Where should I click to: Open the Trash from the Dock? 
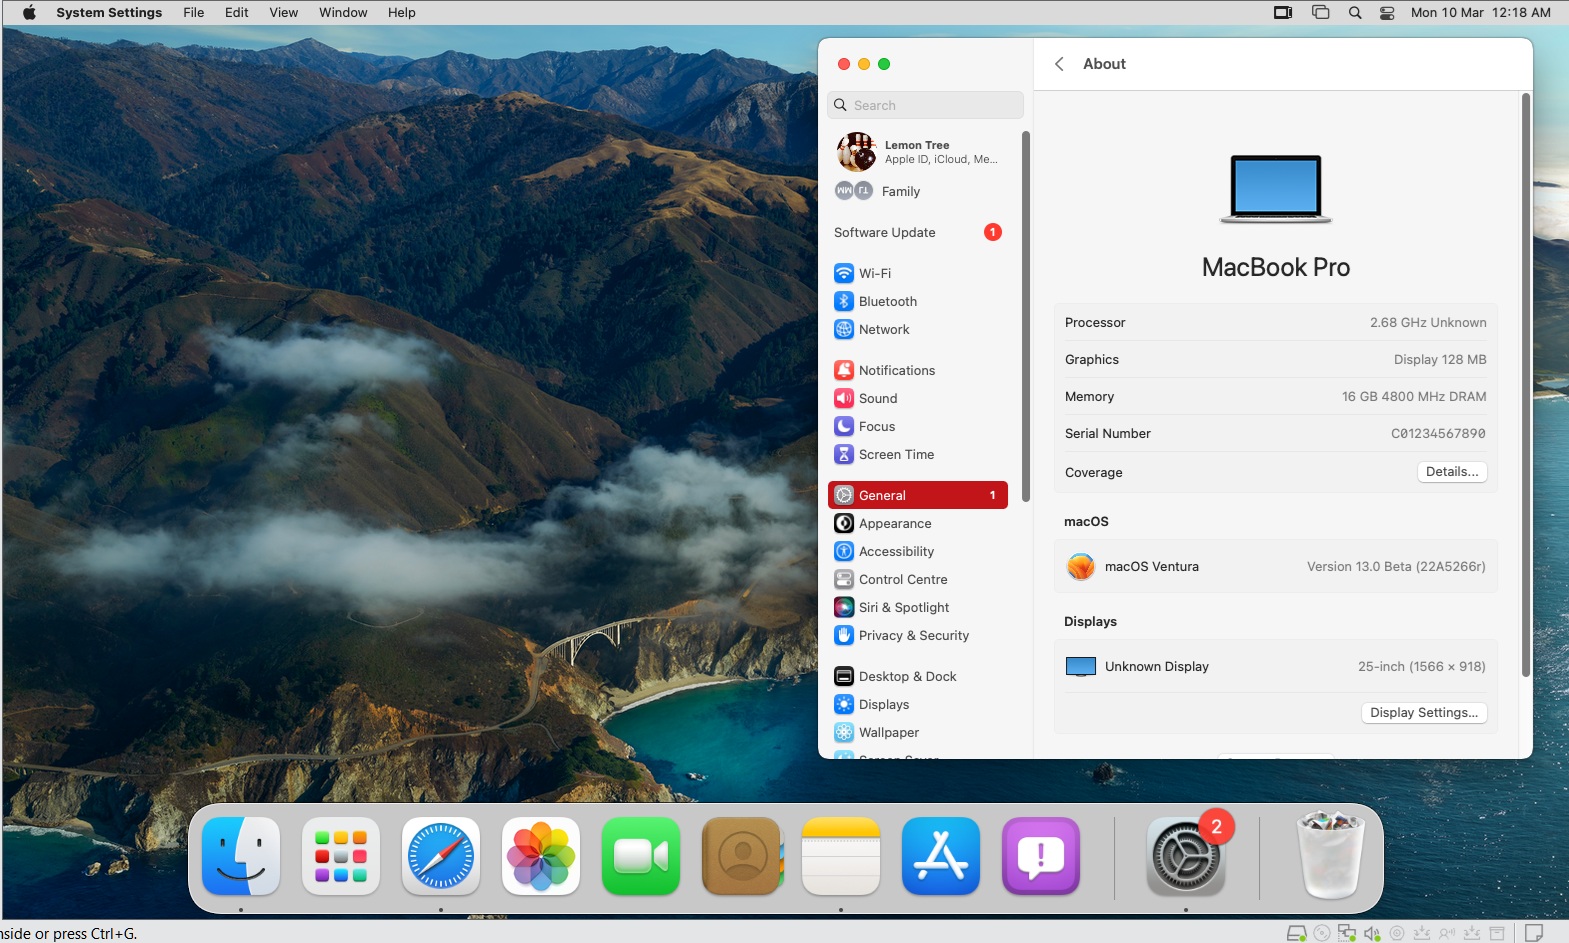click(1331, 856)
